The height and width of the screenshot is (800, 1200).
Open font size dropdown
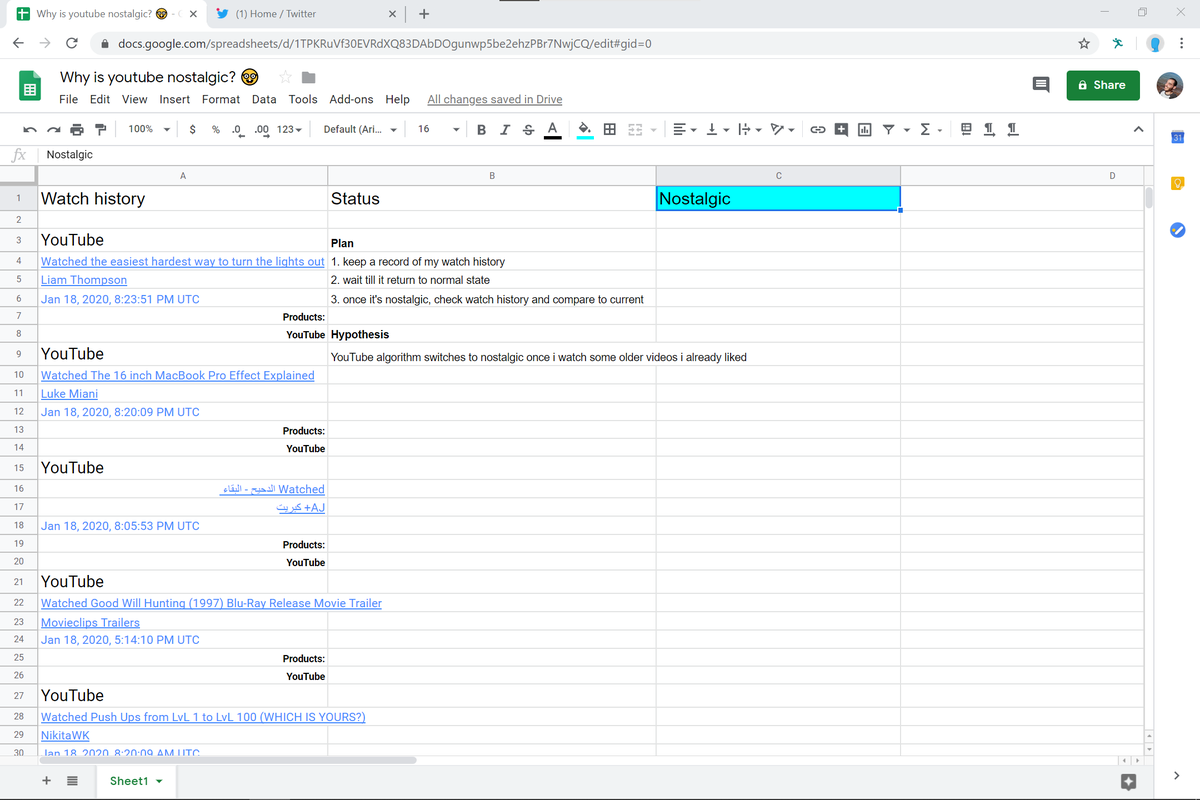438,129
